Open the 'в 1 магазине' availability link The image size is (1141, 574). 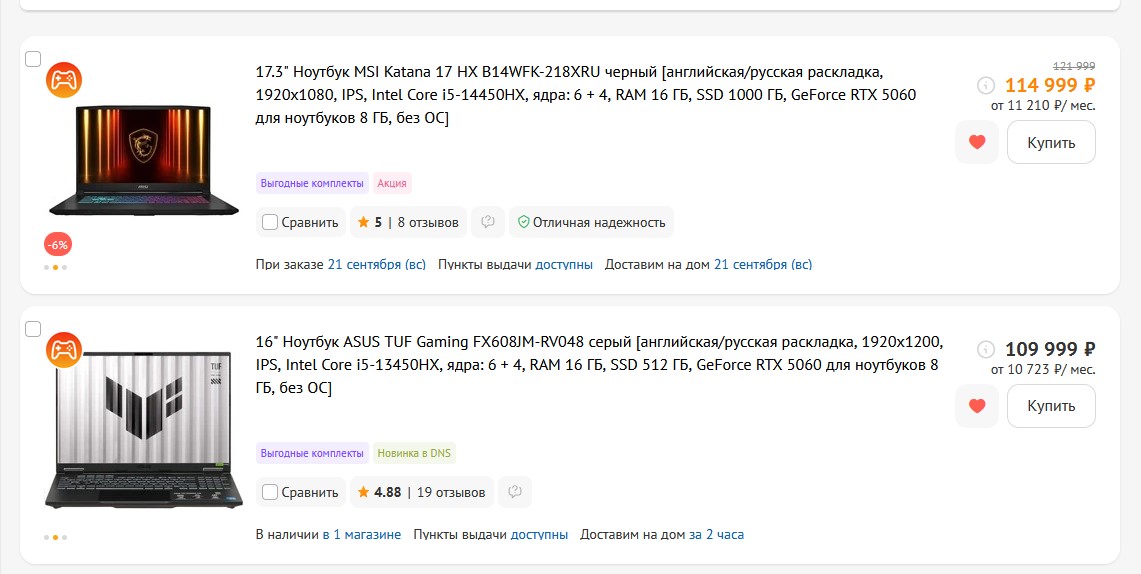pos(361,534)
